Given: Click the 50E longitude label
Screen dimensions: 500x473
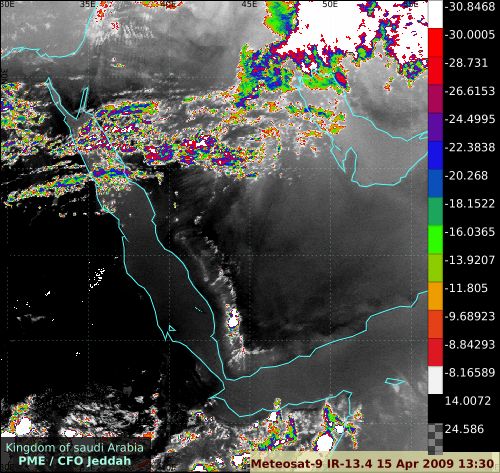Looking at the screenshot, I should point(330,4).
